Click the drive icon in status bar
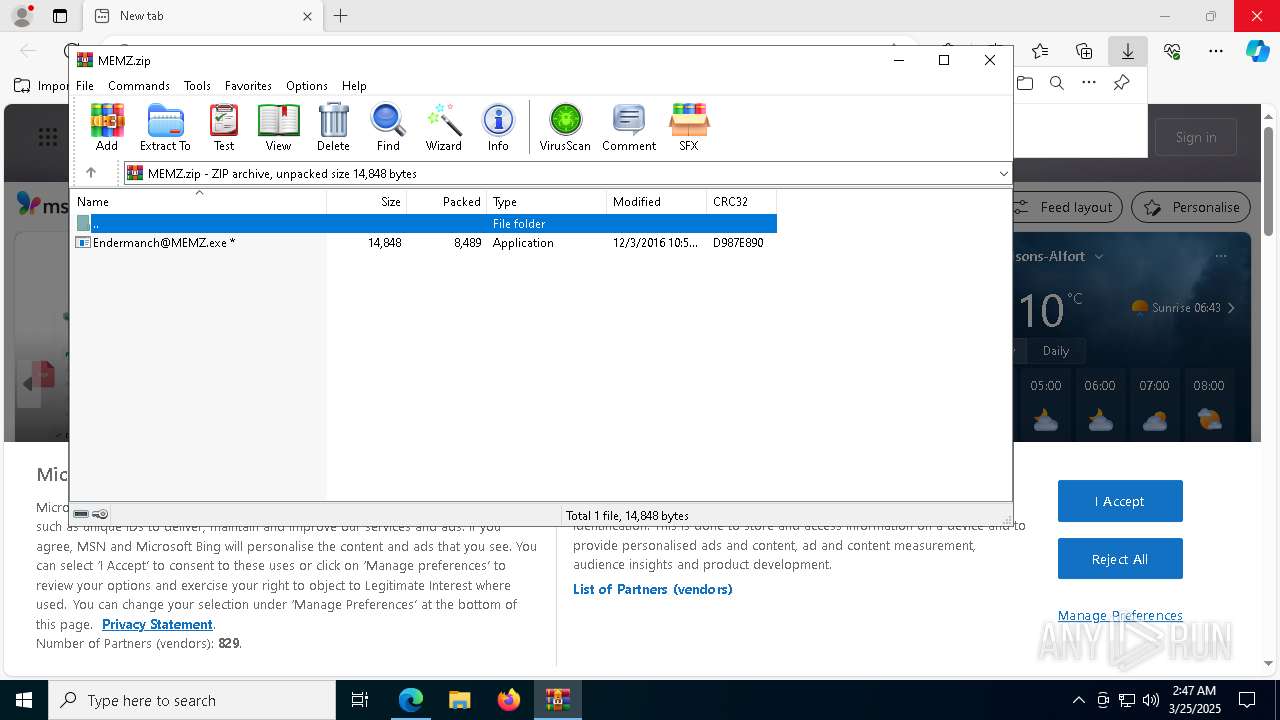This screenshot has height=720, width=1280. (x=81, y=514)
